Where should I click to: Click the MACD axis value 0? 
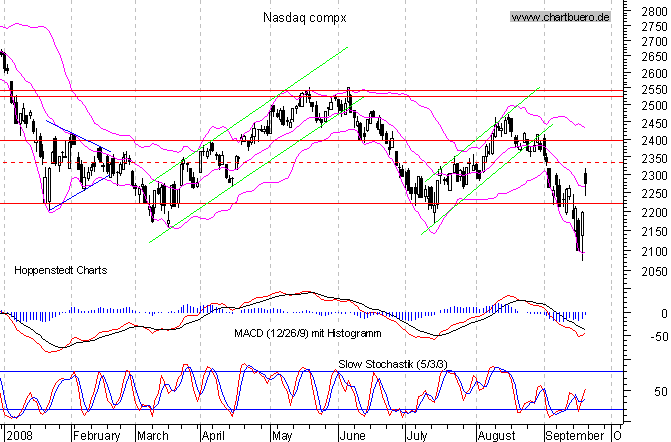pos(664,314)
